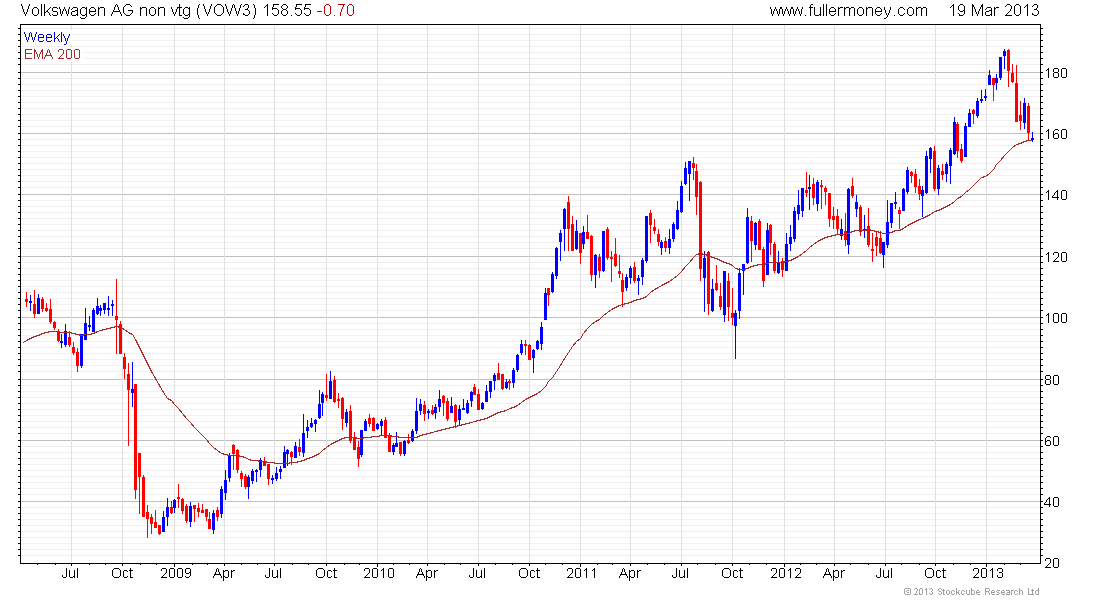Click the 40 price axis label
The width and height of the screenshot is (1100, 600).
[x=1052, y=502]
